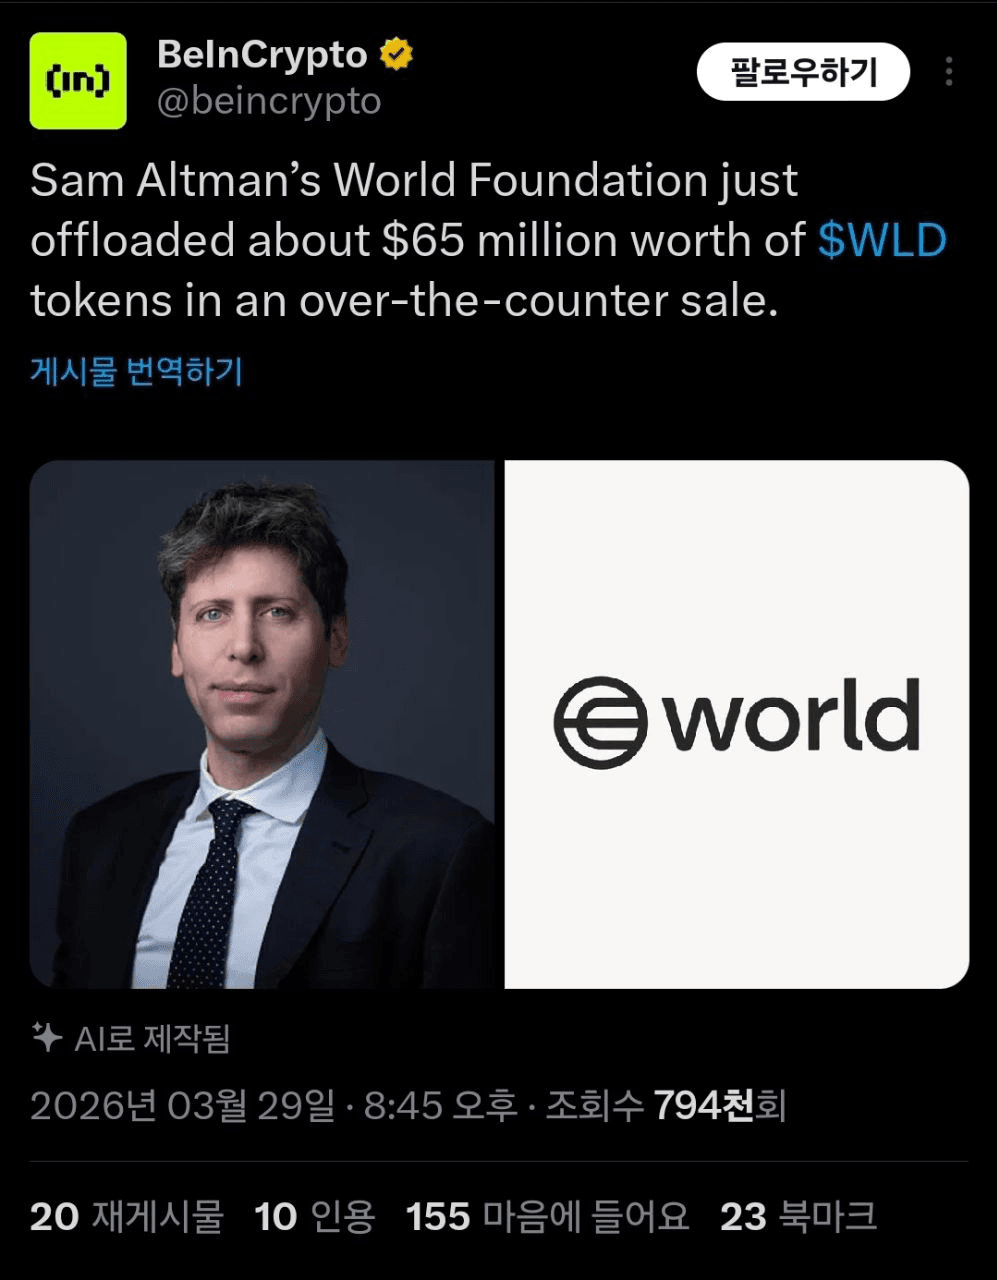This screenshot has height=1280, width=997.
Task: Click the gold verified badge
Action: click(x=397, y=55)
